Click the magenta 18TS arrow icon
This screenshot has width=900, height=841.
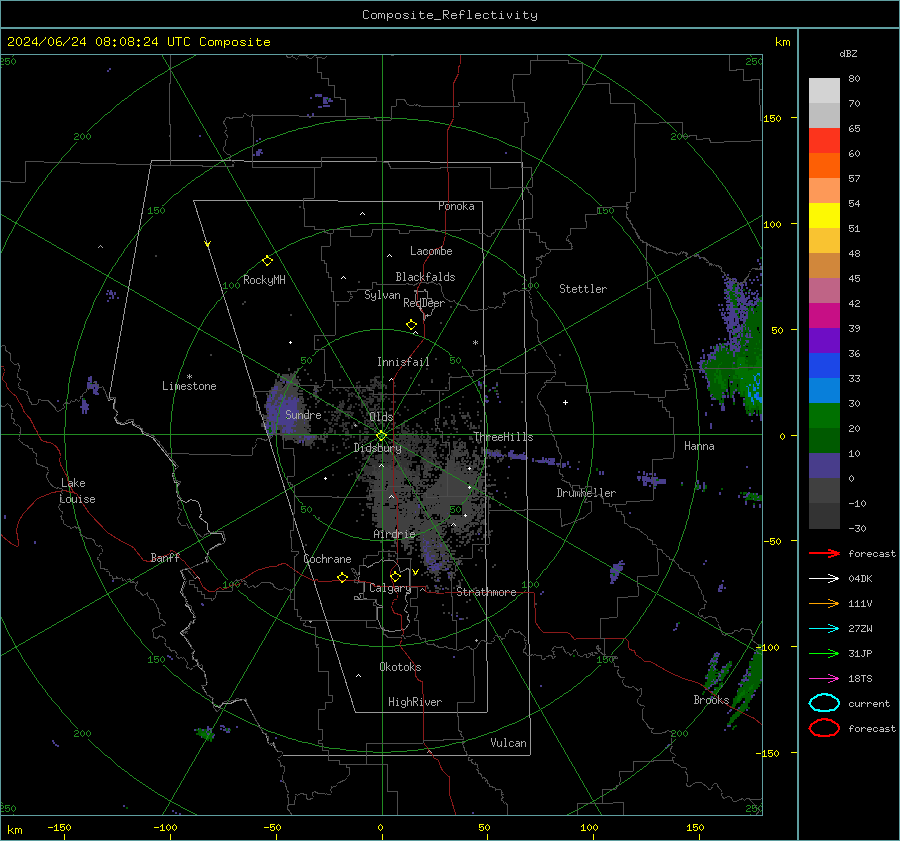(x=824, y=679)
